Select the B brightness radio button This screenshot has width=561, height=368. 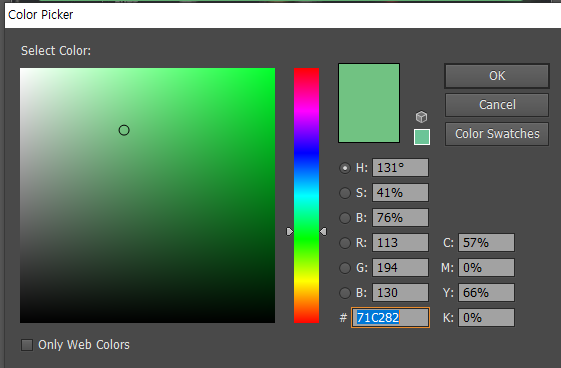[x=345, y=218]
